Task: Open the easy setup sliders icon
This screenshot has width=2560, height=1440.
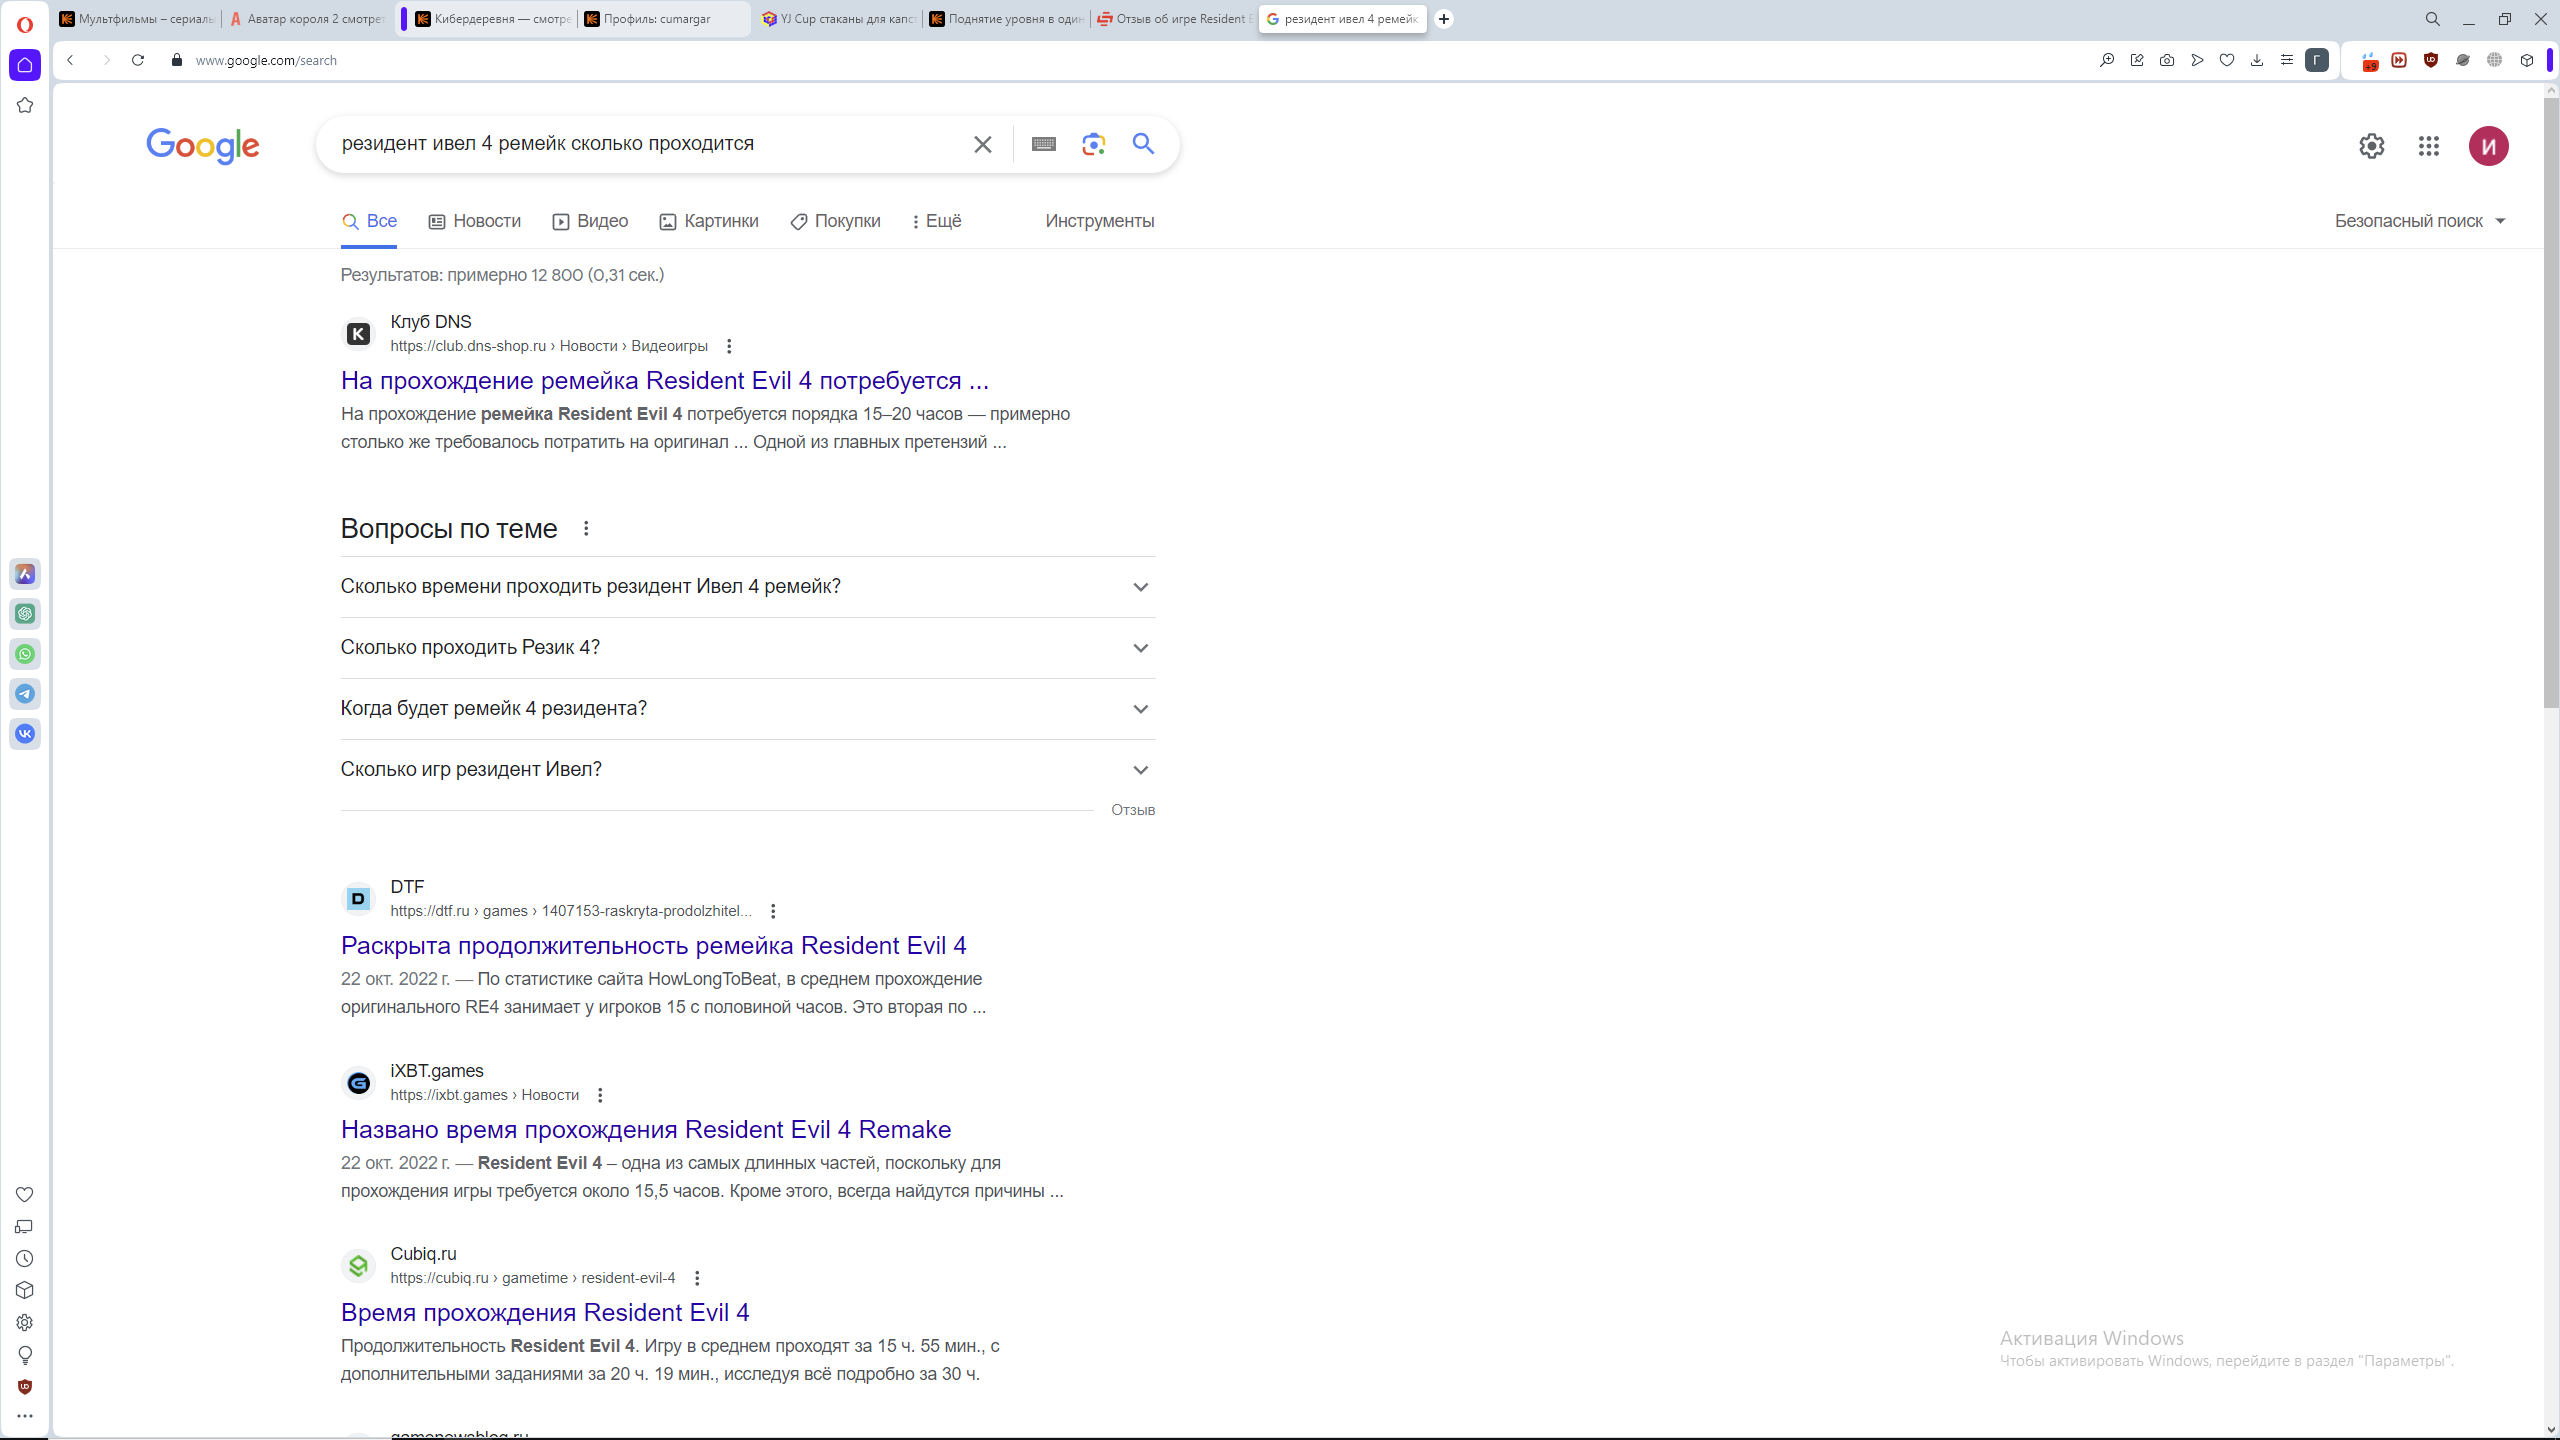Action: pyautogui.click(x=2287, y=60)
